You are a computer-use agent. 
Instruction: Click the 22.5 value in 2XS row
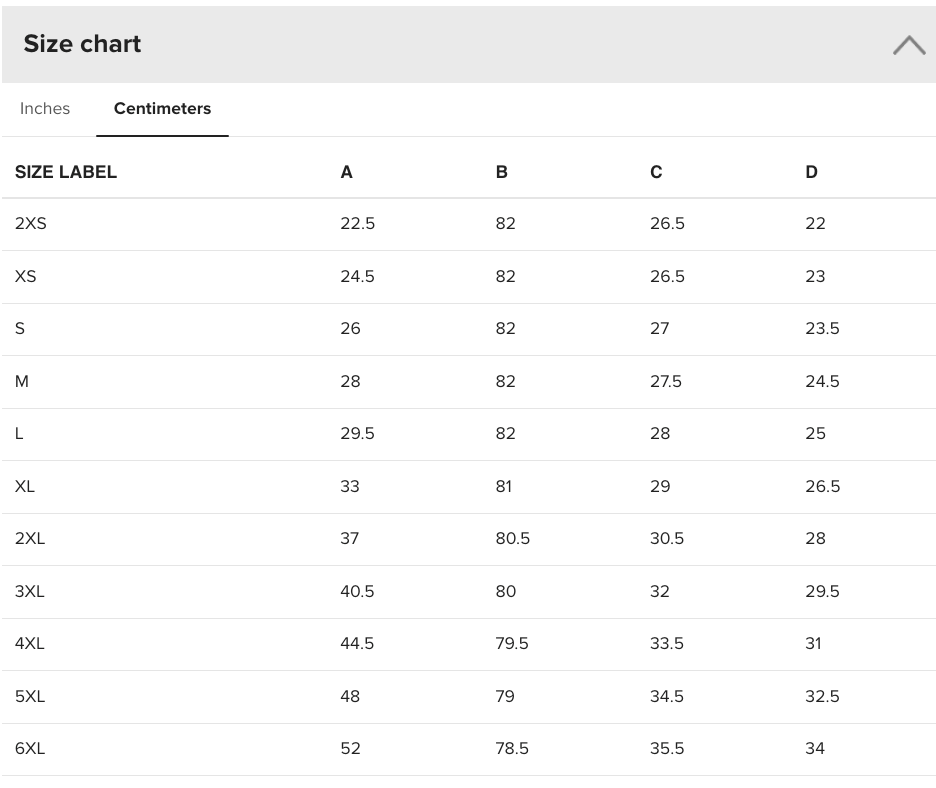(358, 223)
